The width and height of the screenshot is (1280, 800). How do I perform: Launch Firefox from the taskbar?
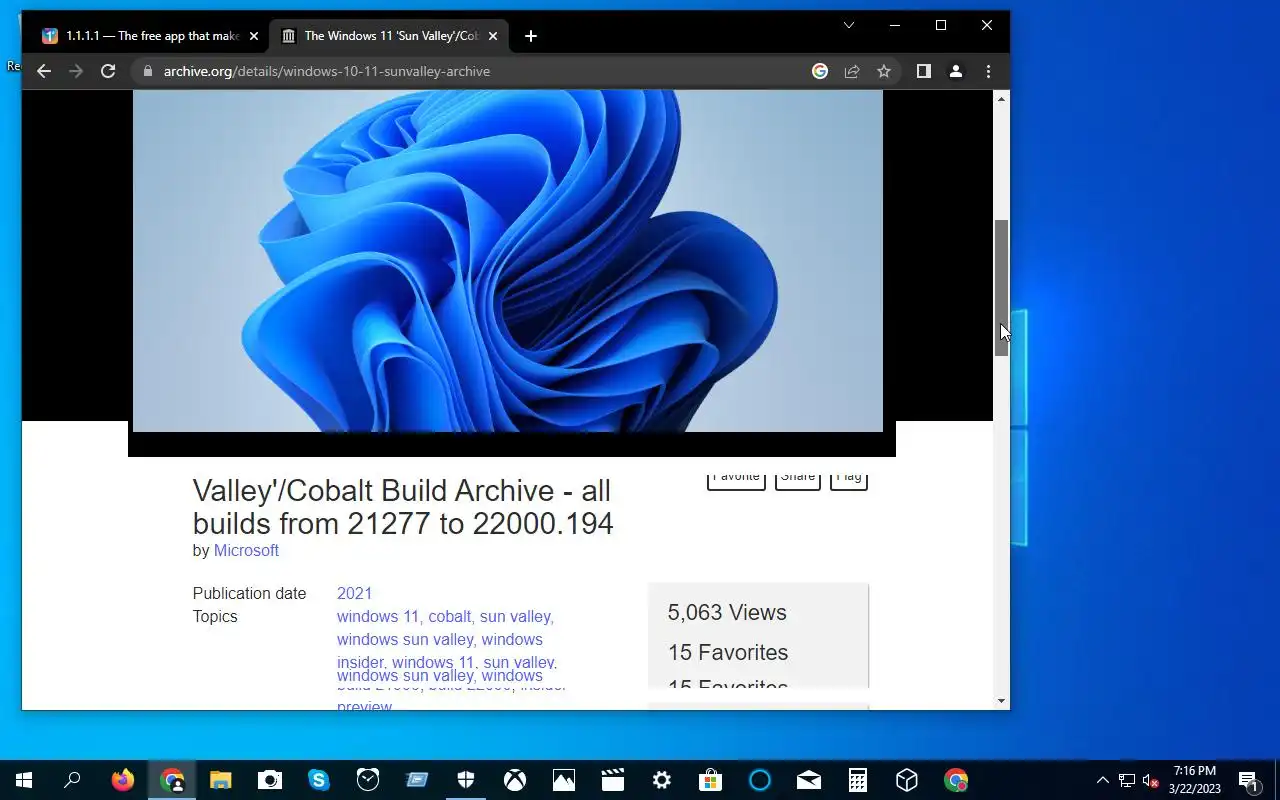point(123,780)
